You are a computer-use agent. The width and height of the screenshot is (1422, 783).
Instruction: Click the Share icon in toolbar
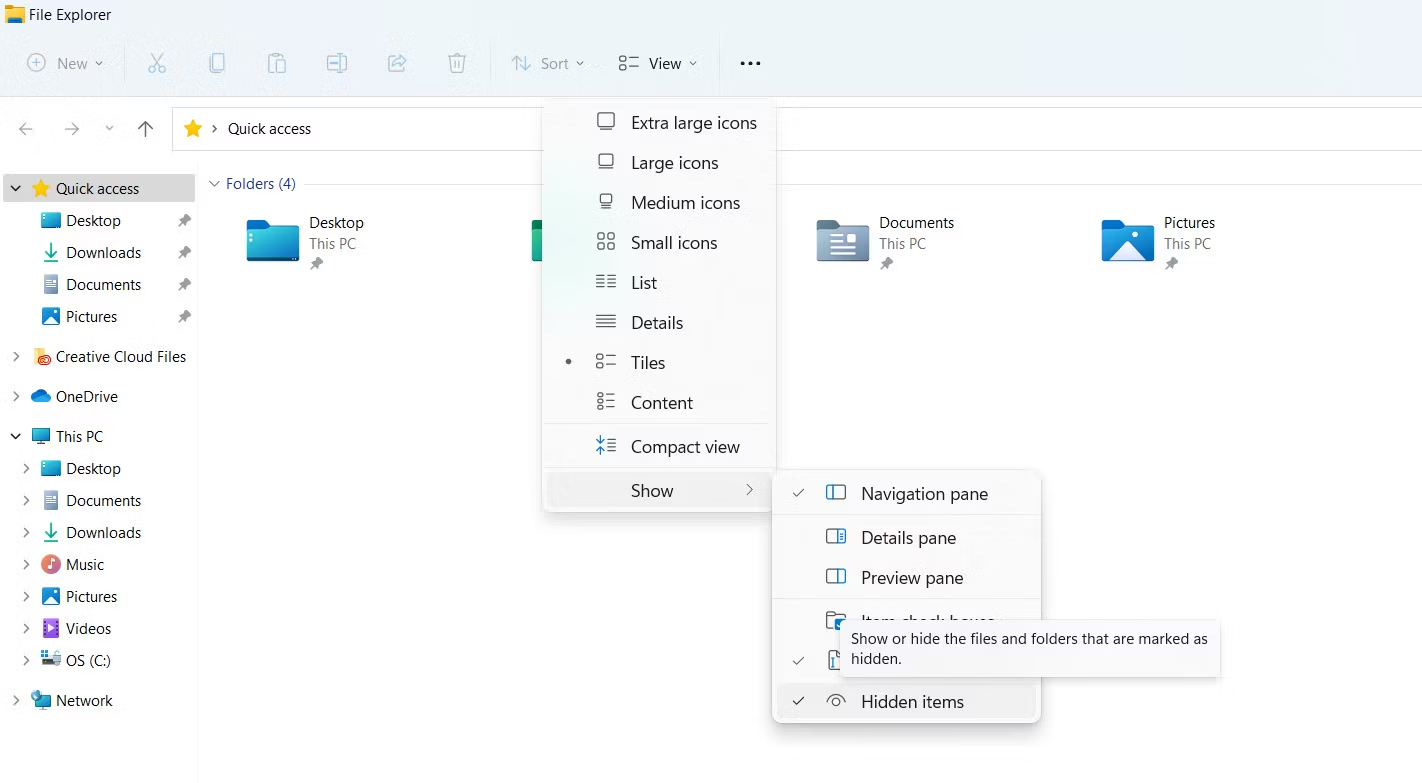pos(397,63)
